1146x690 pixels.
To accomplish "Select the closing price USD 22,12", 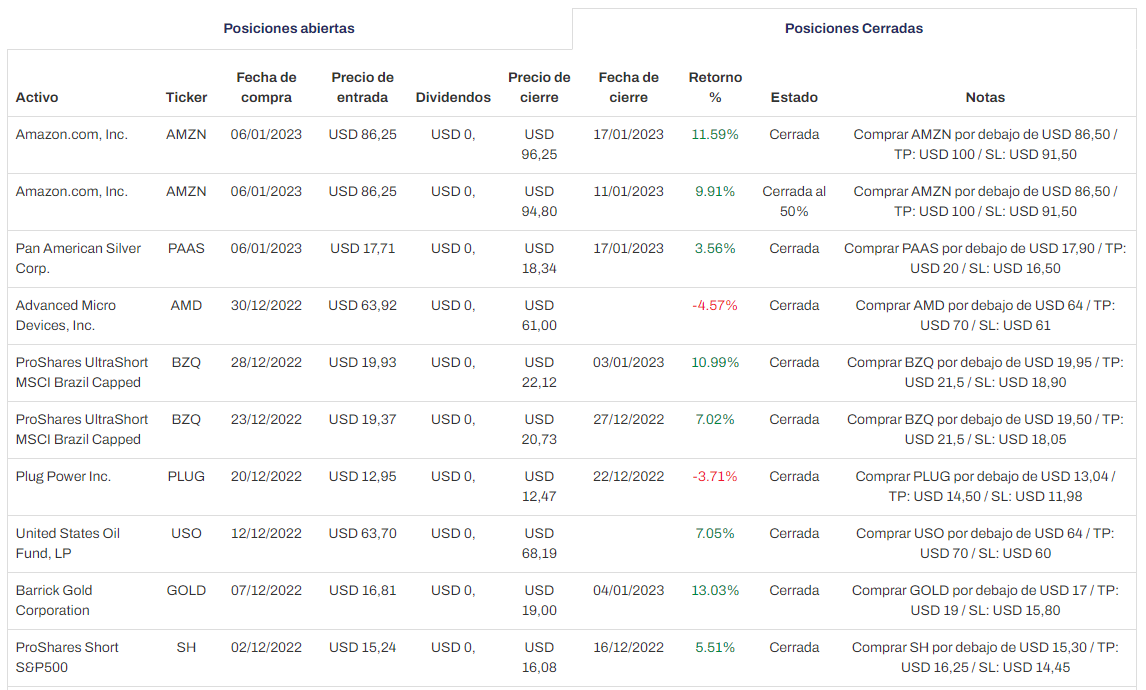I will click(539, 373).
